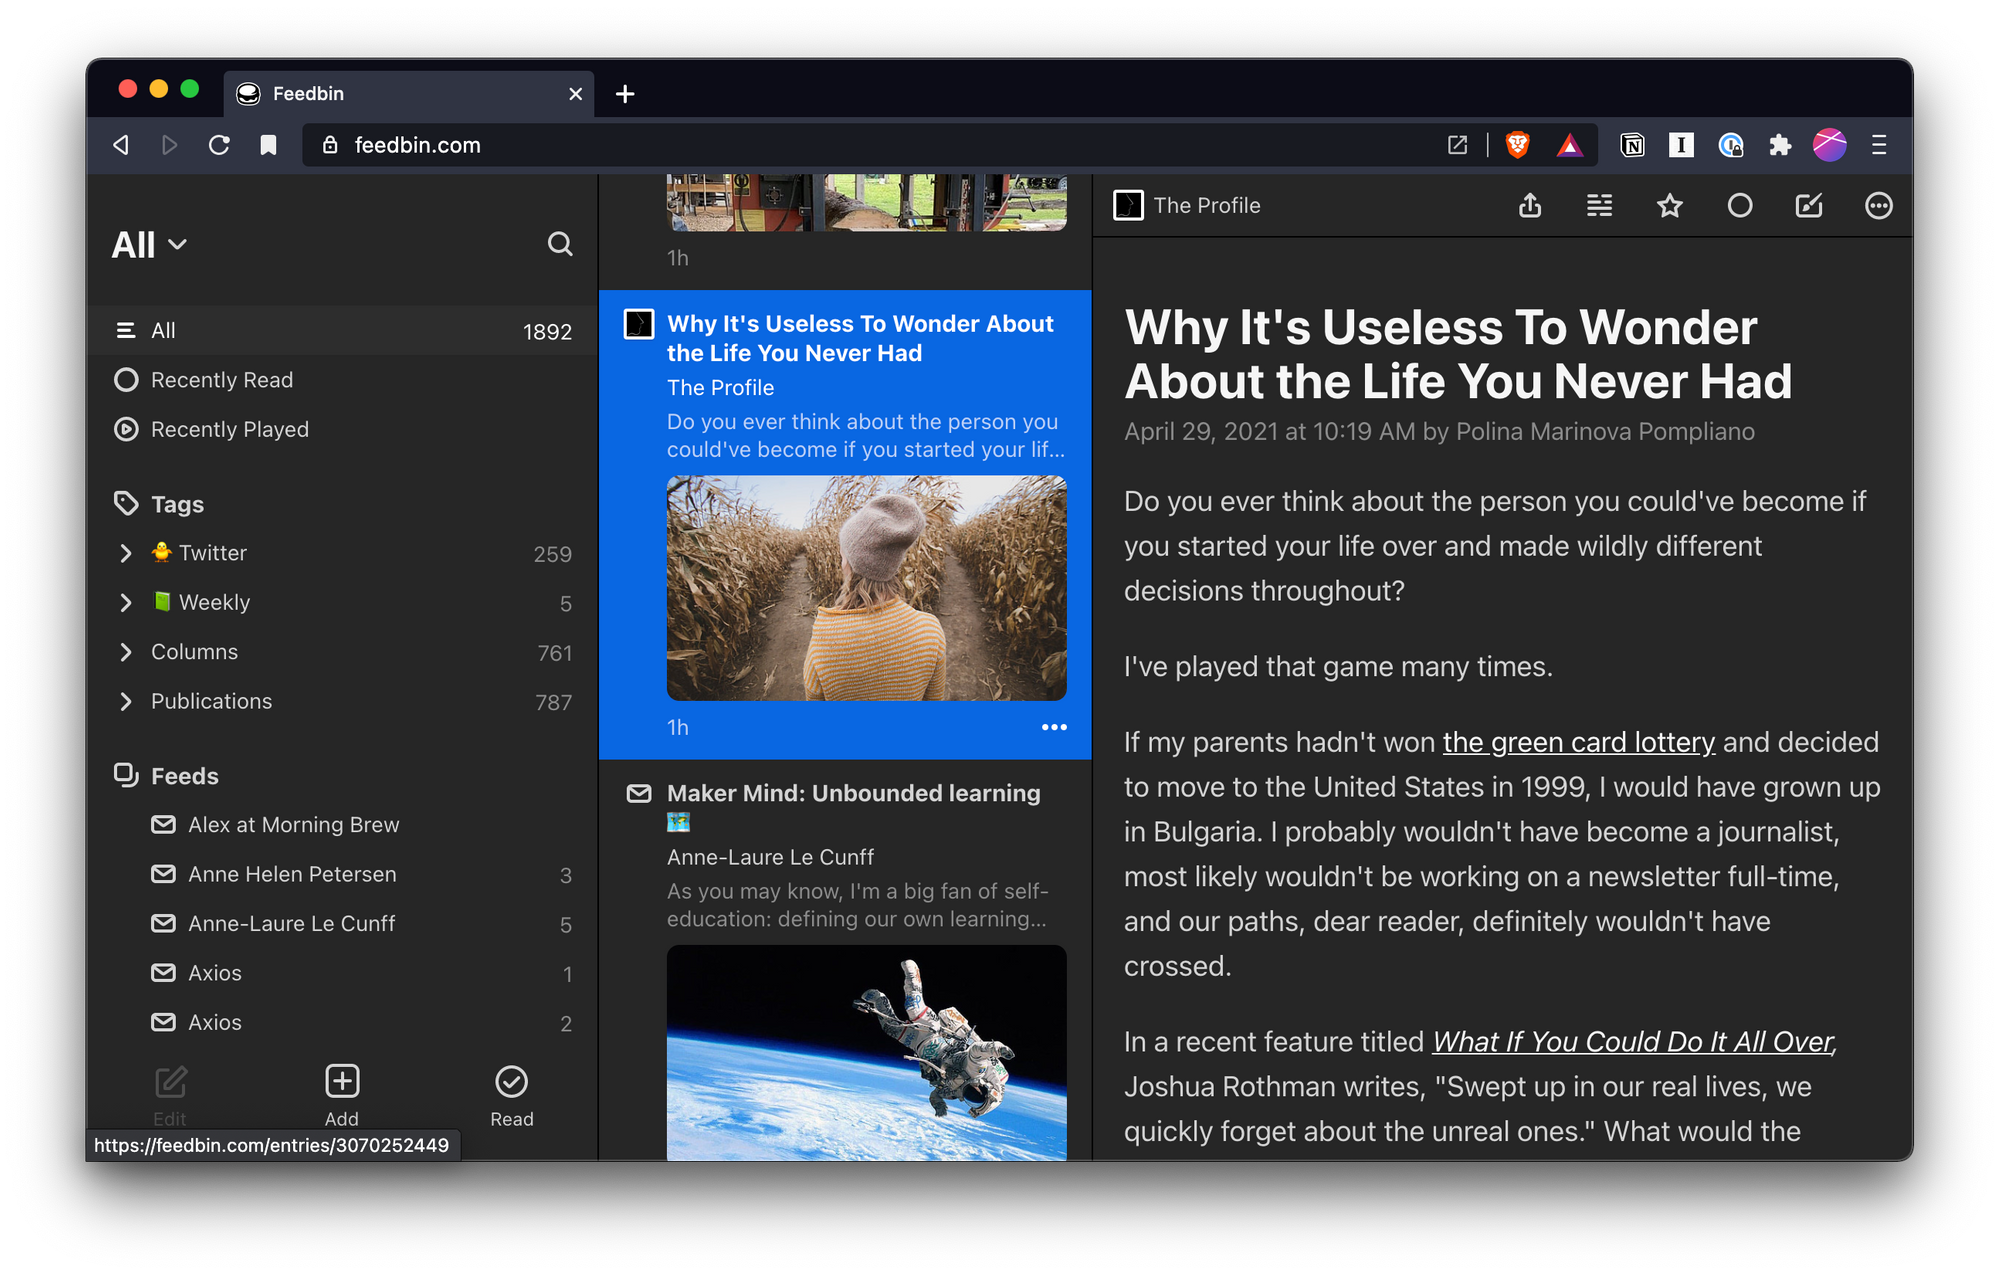Share the article using the share icon
Viewport: 2000px width, 1276px height.
click(x=1530, y=206)
